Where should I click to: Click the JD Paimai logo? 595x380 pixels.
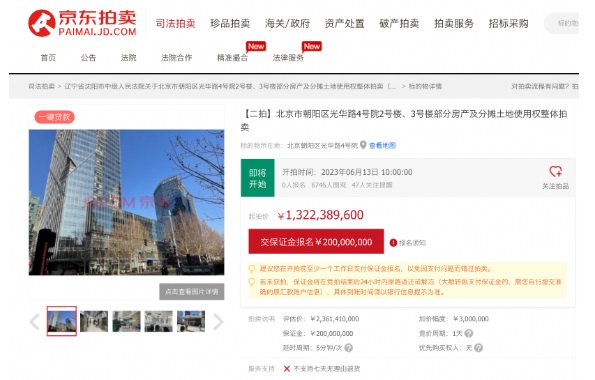[x=82, y=23]
